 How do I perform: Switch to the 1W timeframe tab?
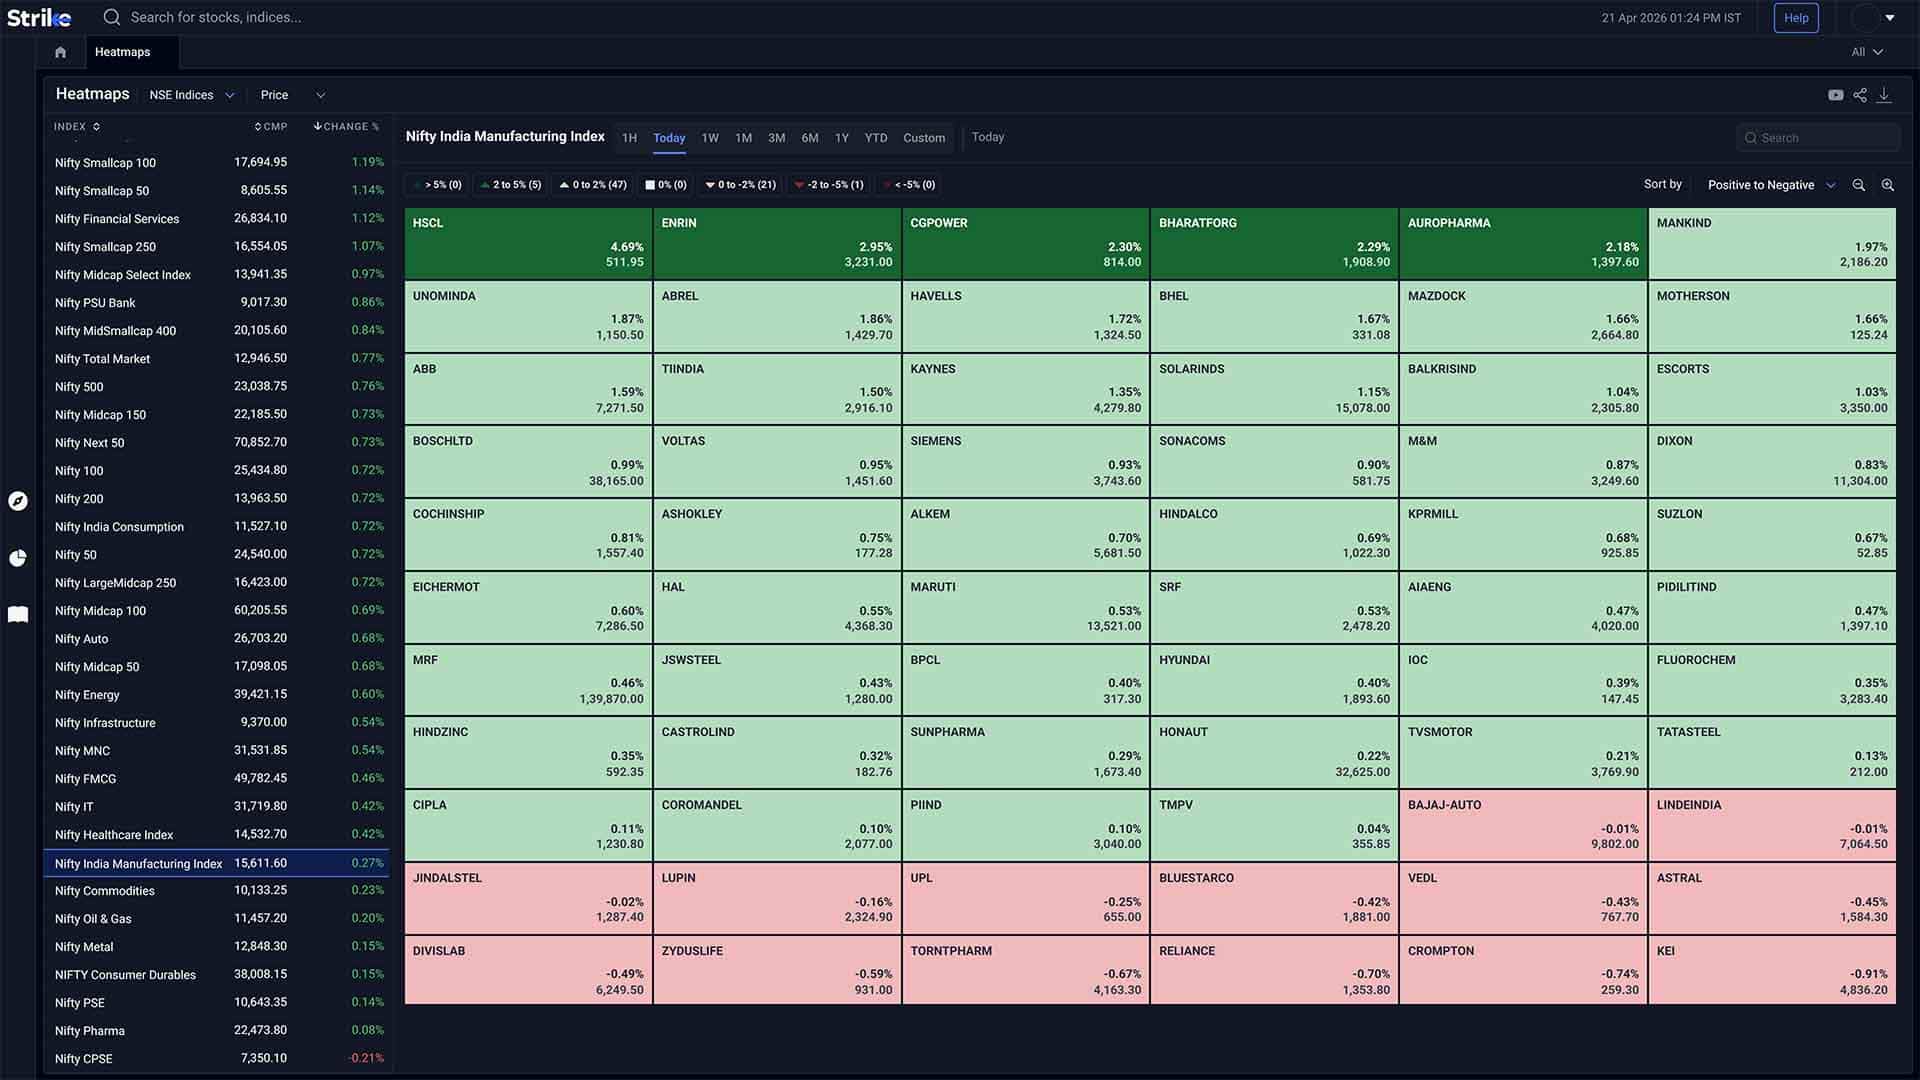[x=710, y=138]
